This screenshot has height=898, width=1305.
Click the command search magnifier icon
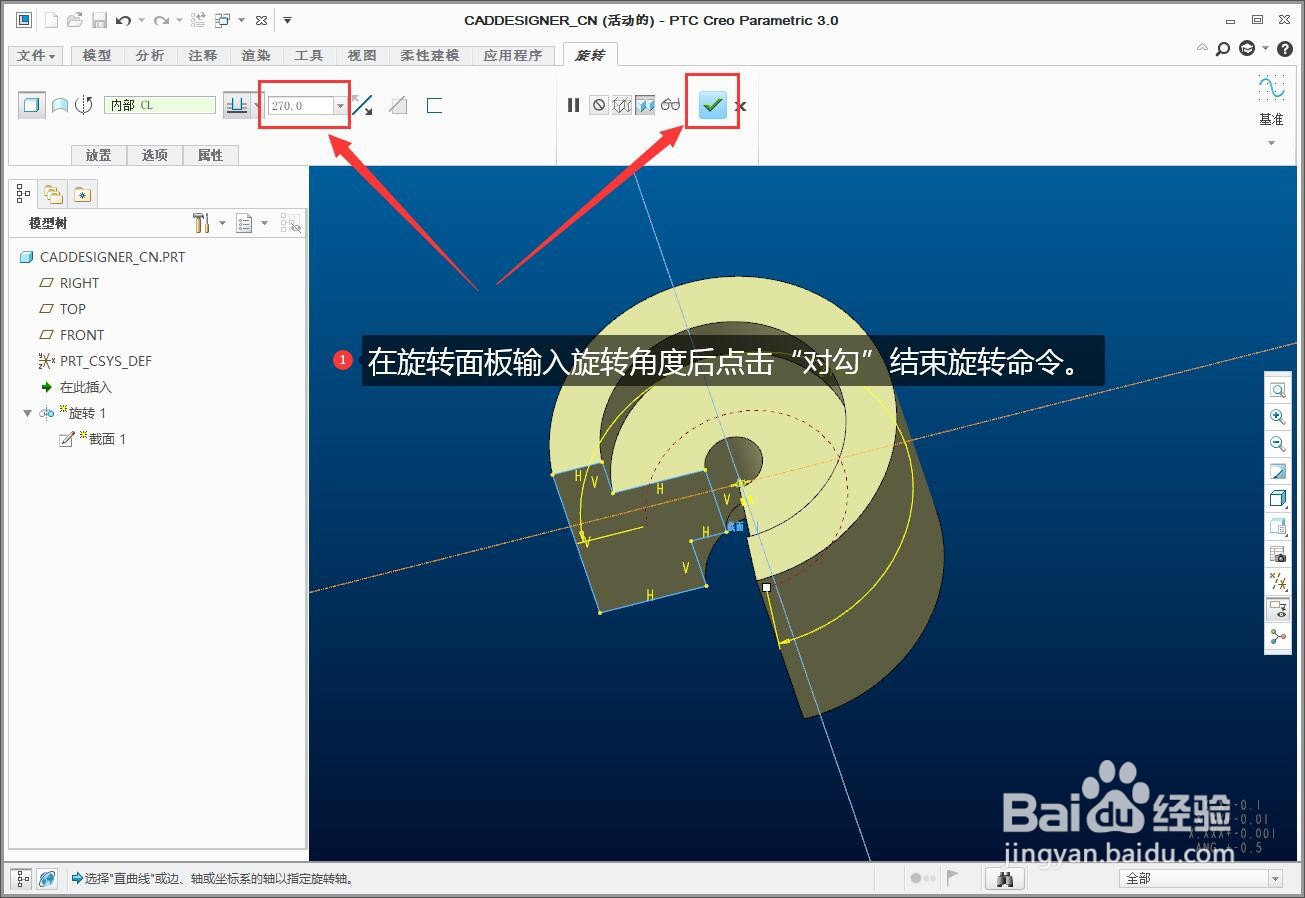pos(1224,48)
